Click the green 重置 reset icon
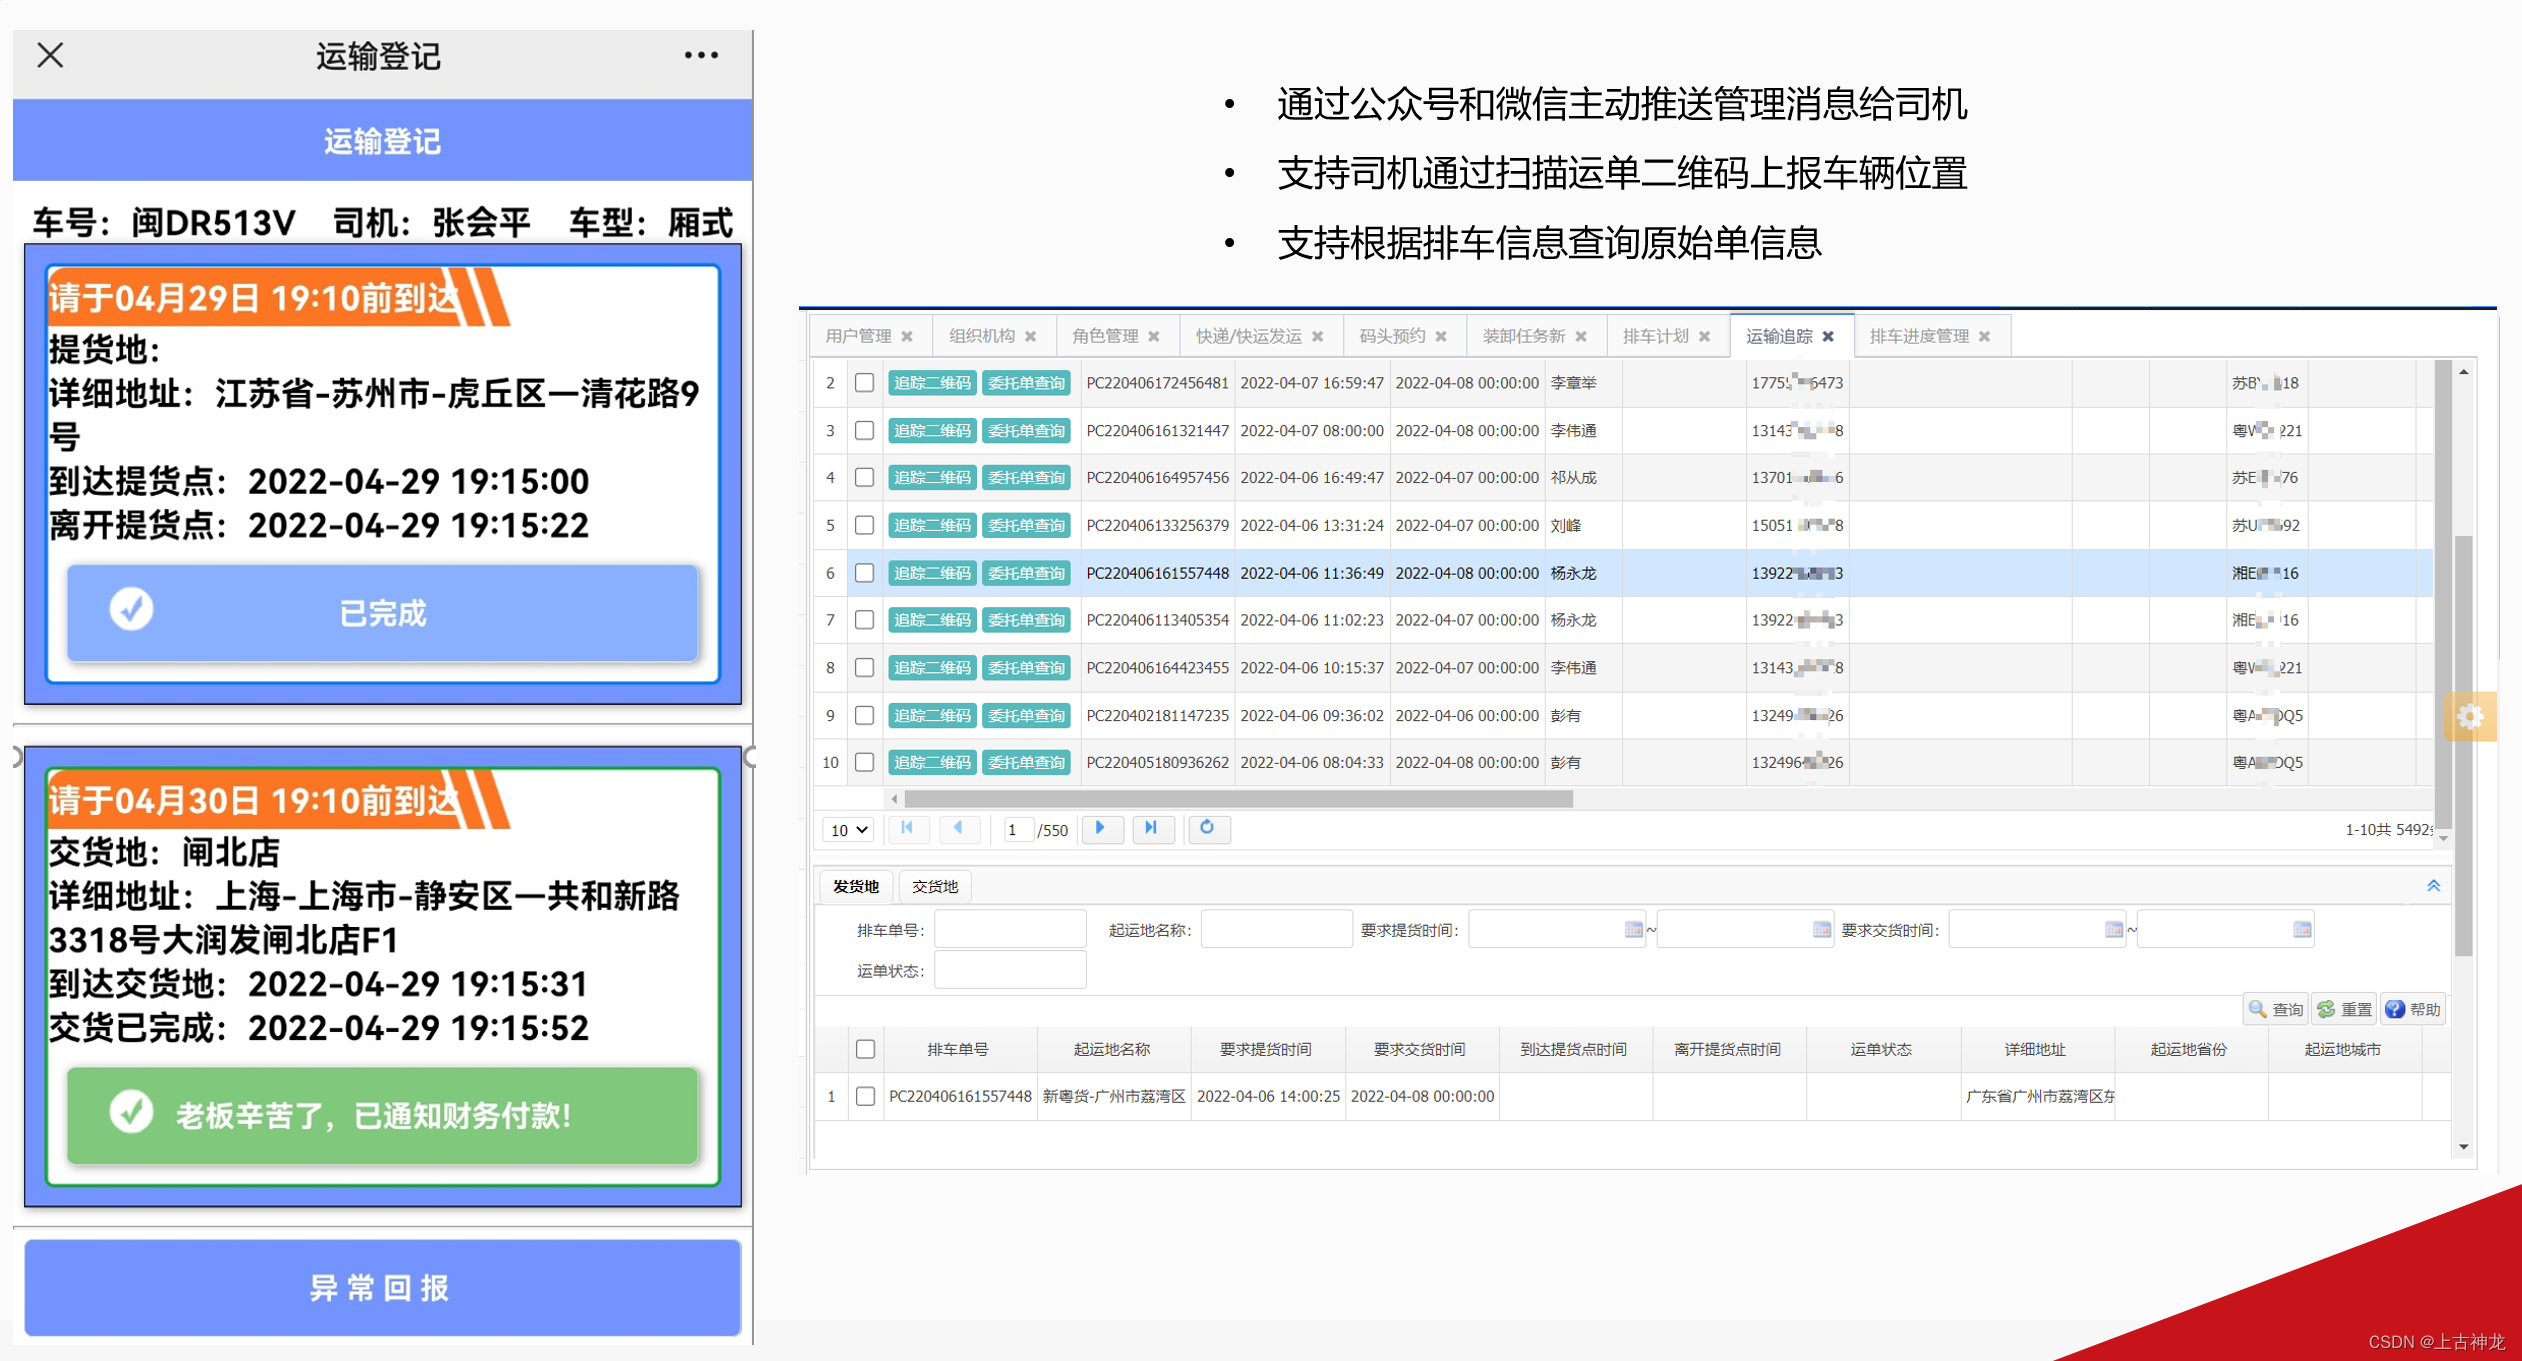This screenshot has width=2522, height=1361. [2326, 1008]
